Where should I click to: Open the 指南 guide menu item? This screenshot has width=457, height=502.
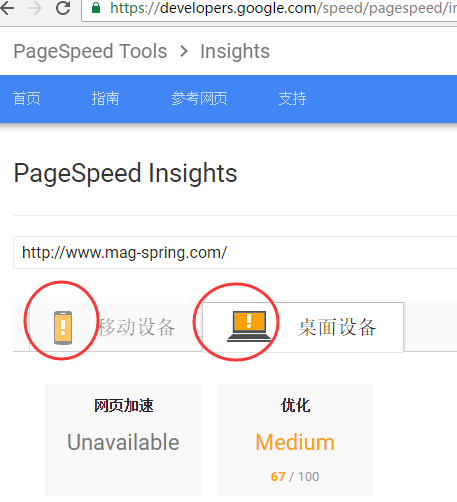(105, 99)
